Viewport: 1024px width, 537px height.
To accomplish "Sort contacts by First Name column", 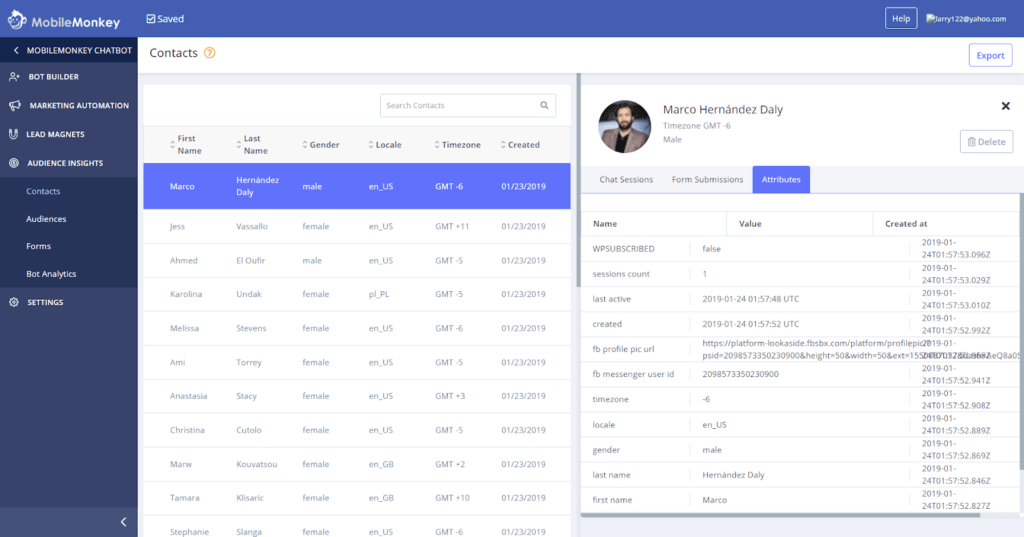I will (186, 145).
